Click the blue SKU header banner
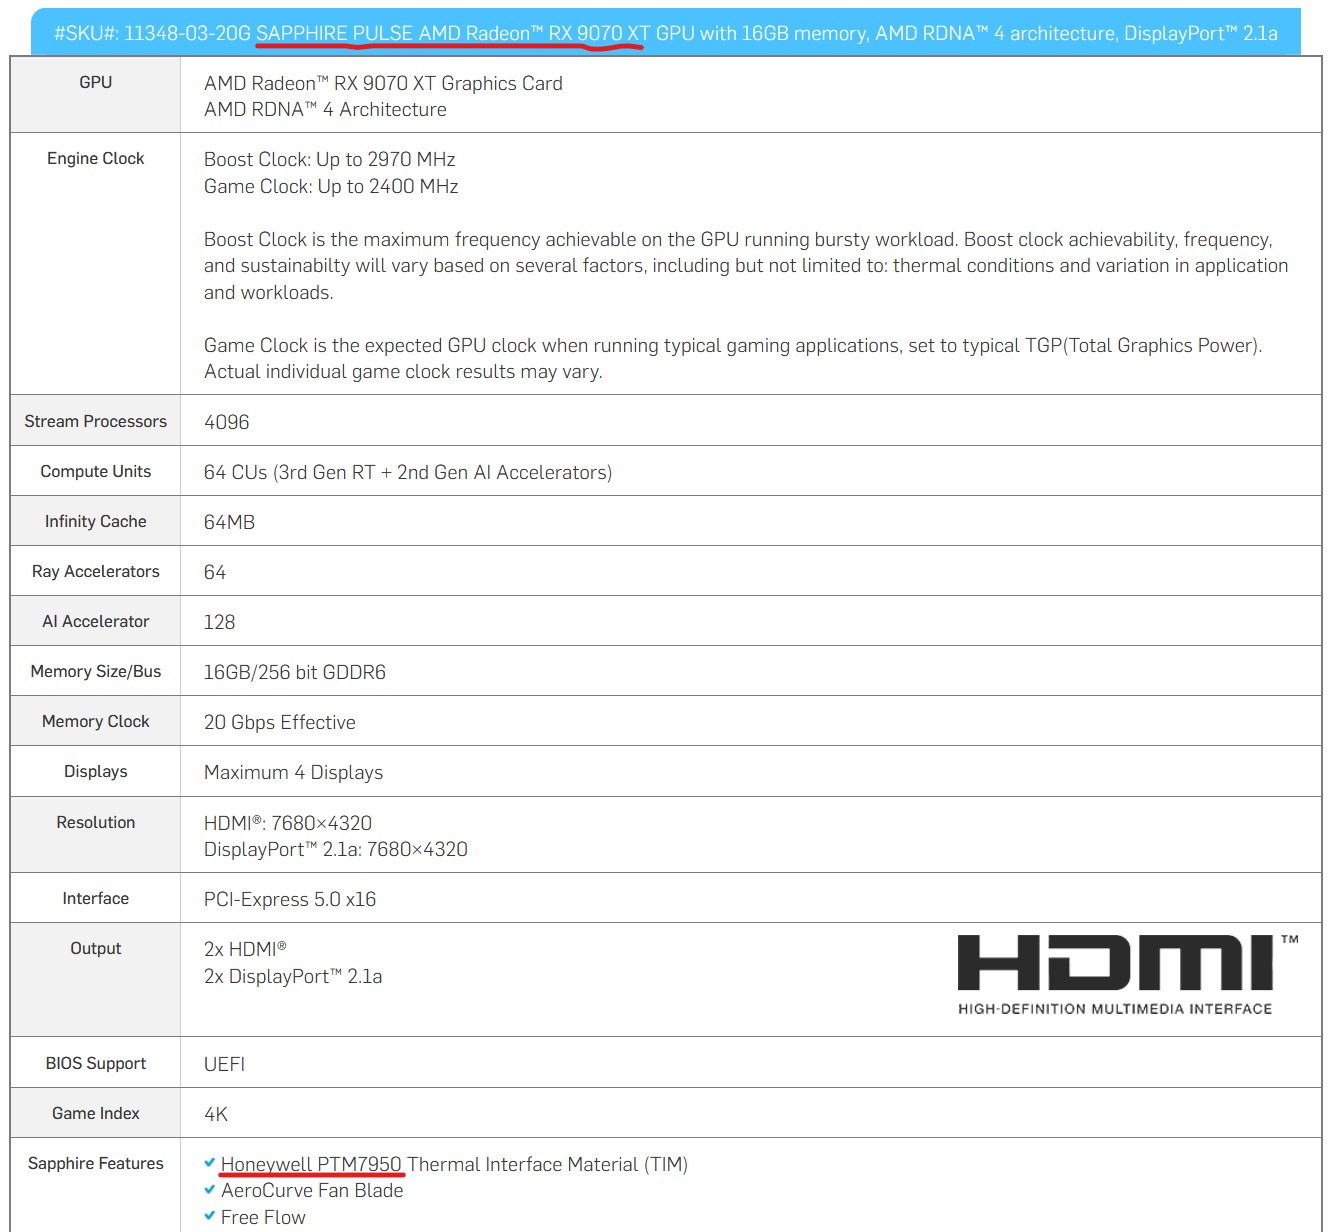This screenshot has height=1232, width=1330. point(666,32)
